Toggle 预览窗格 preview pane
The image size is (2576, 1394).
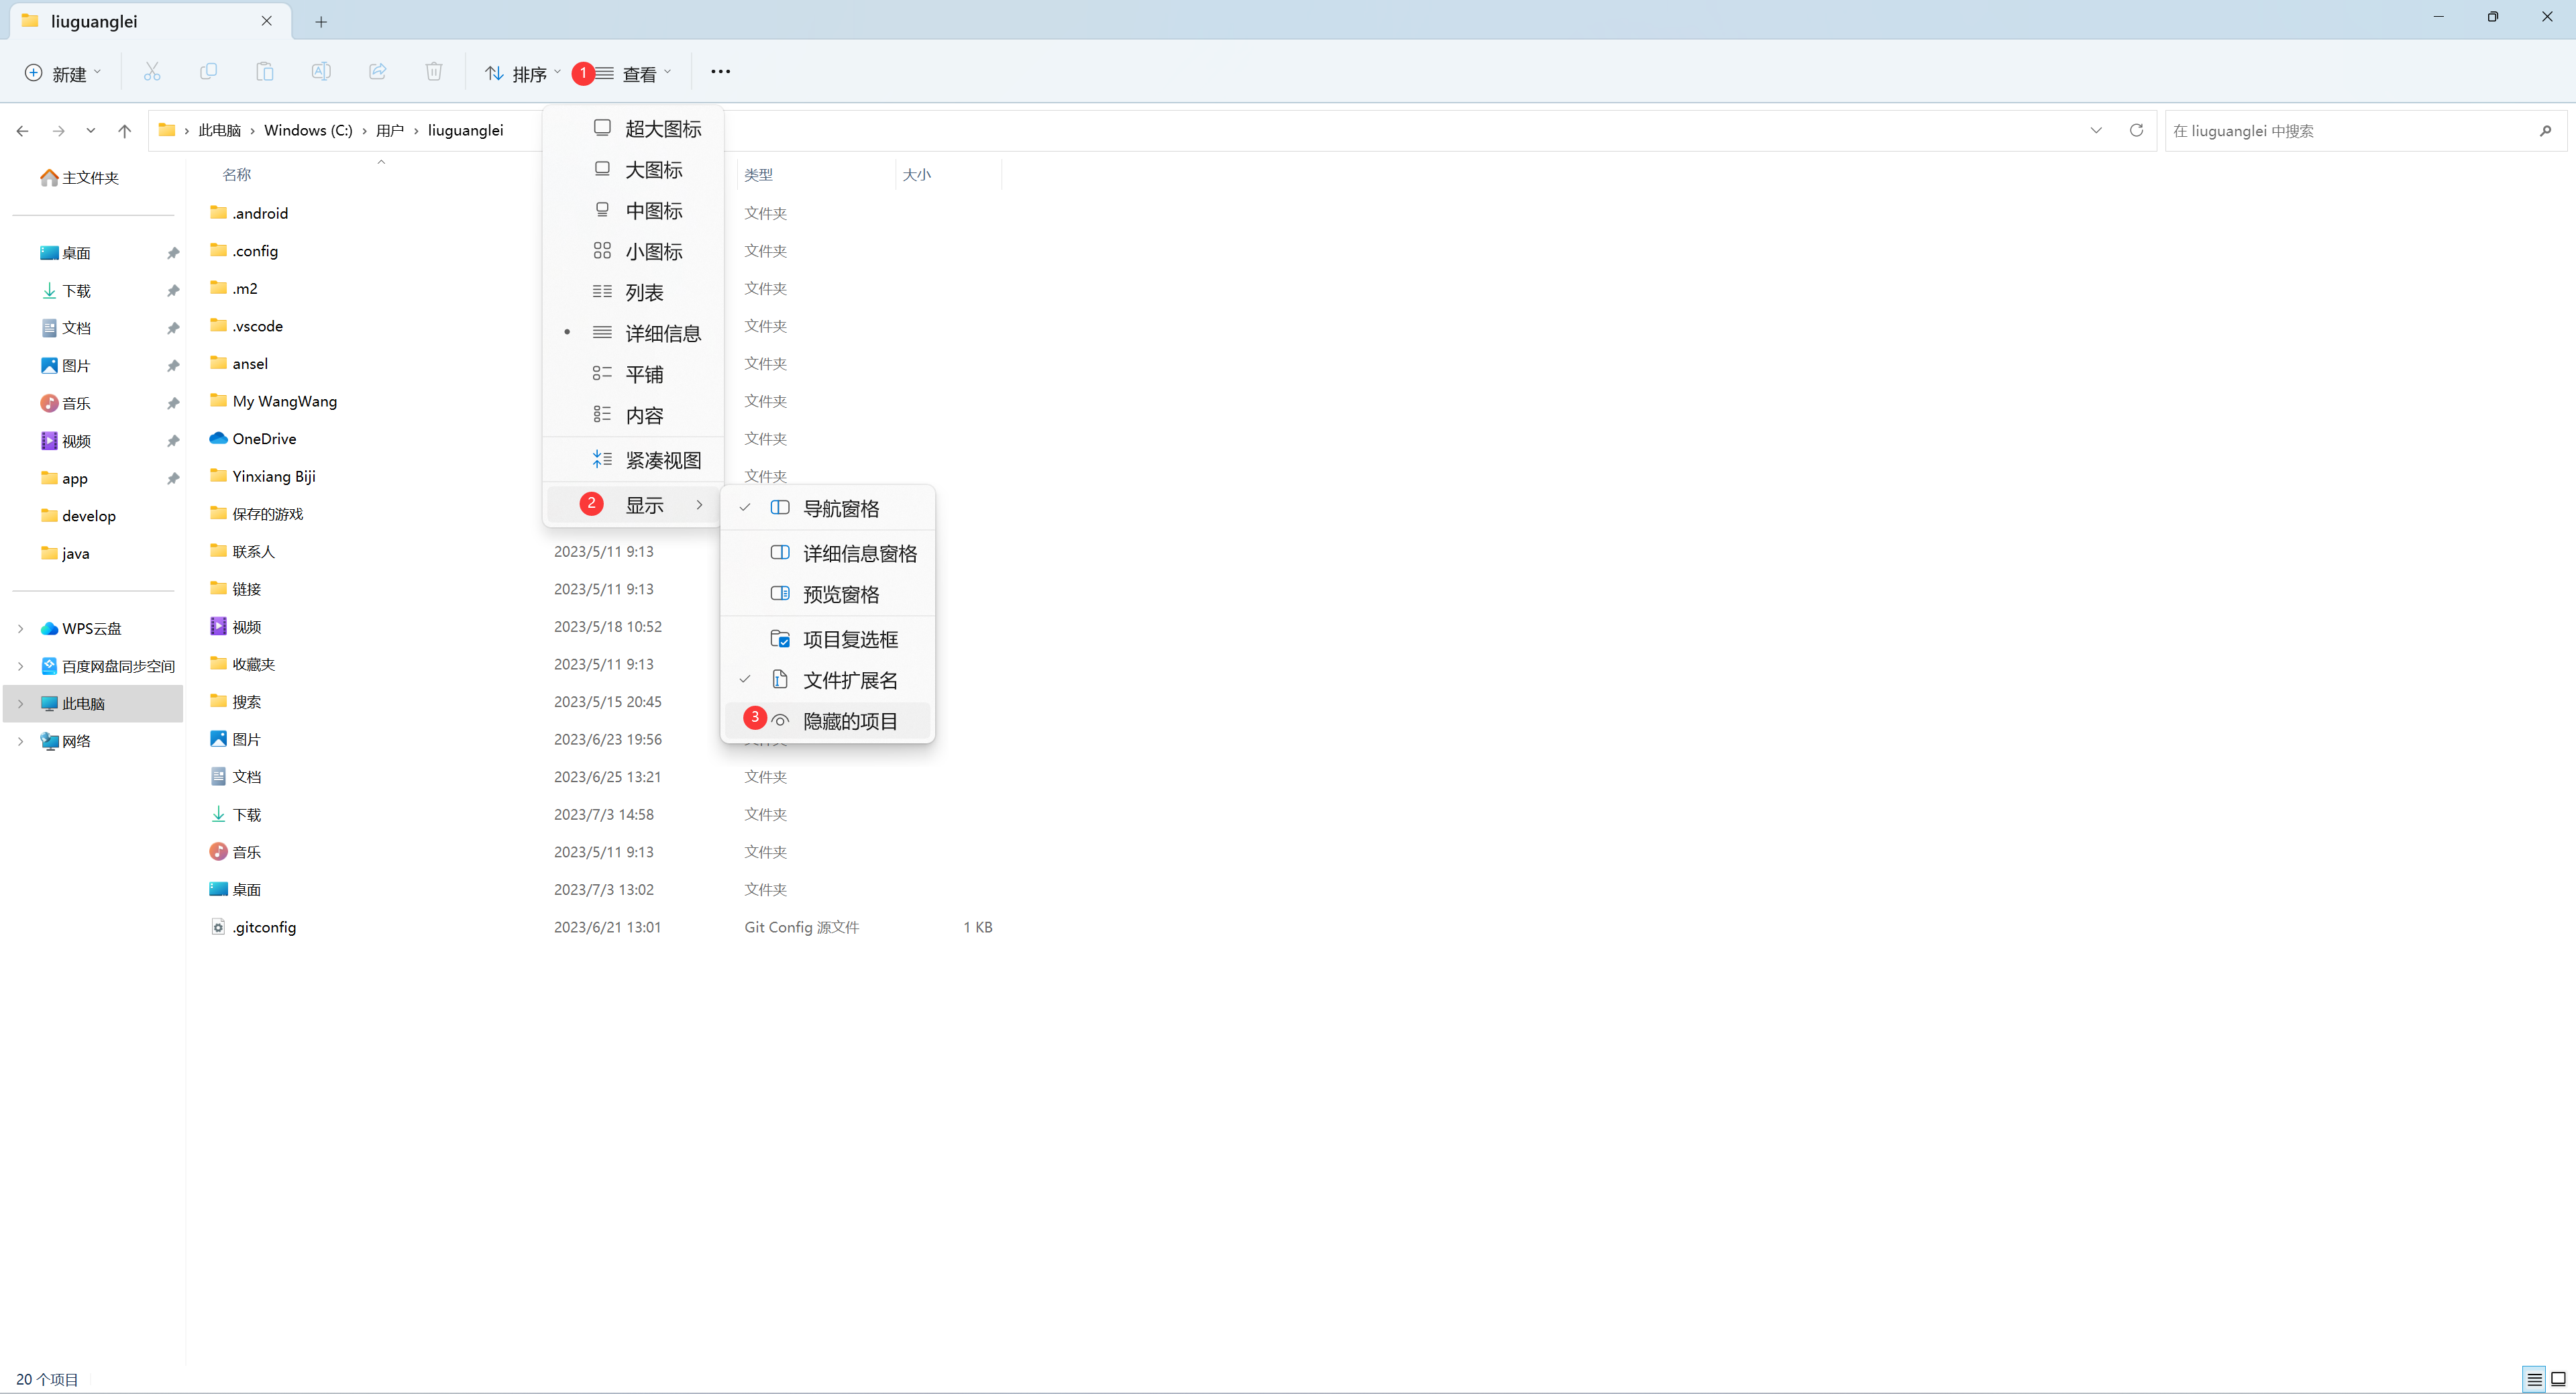click(828, 594)
